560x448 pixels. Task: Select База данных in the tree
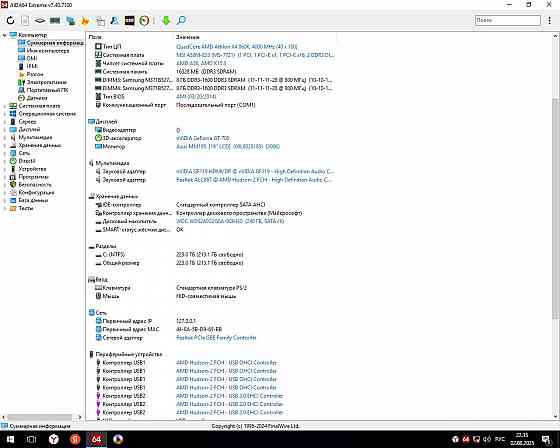click(33, 200)
